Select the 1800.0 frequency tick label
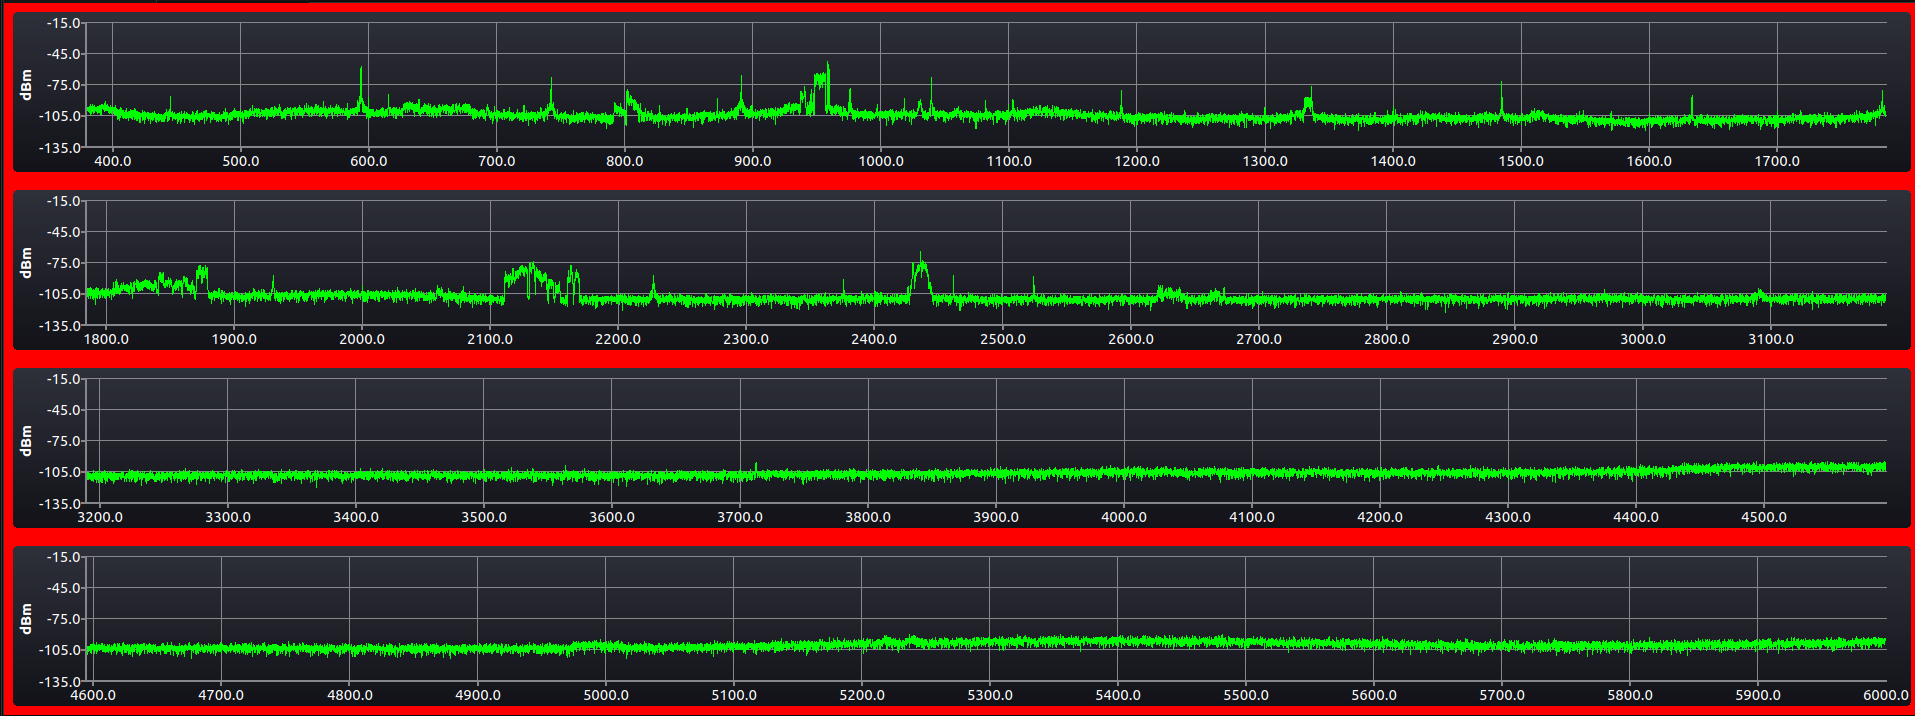 (x=106, y=339)
